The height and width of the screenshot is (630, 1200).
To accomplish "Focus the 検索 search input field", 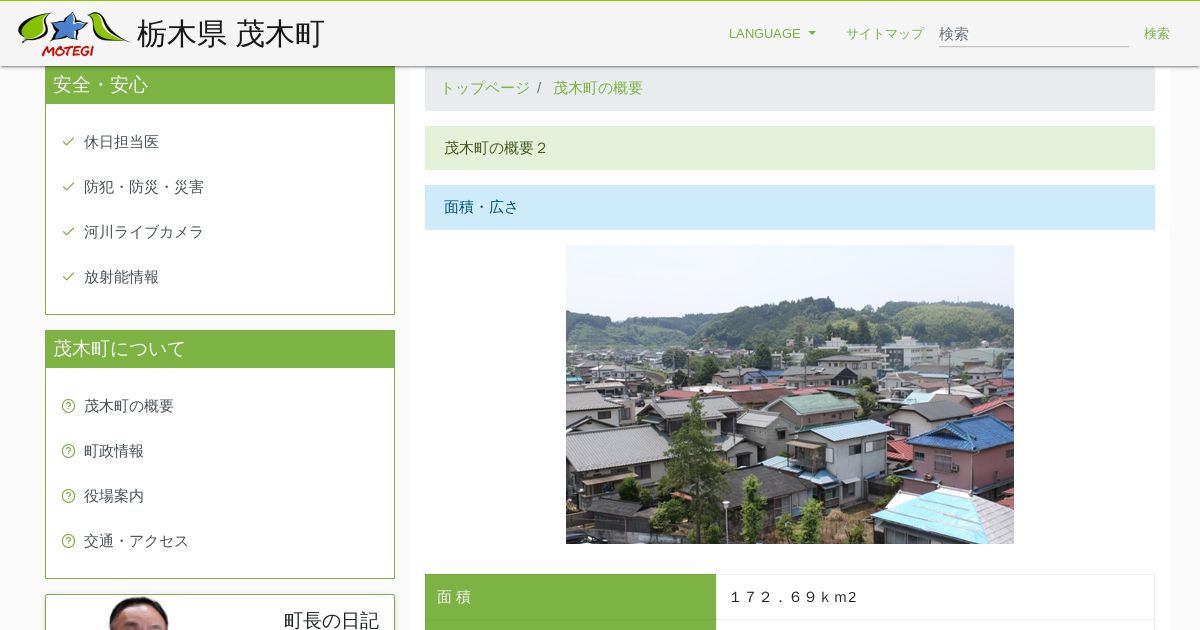I will (x=1034, y=34).
